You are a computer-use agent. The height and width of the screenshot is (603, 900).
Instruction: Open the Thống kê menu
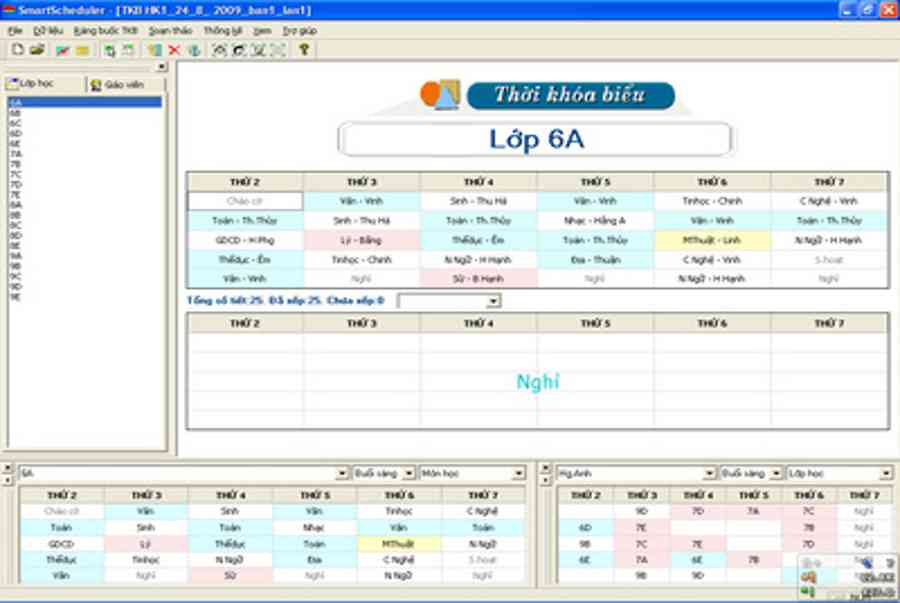[x=222, y=31]
